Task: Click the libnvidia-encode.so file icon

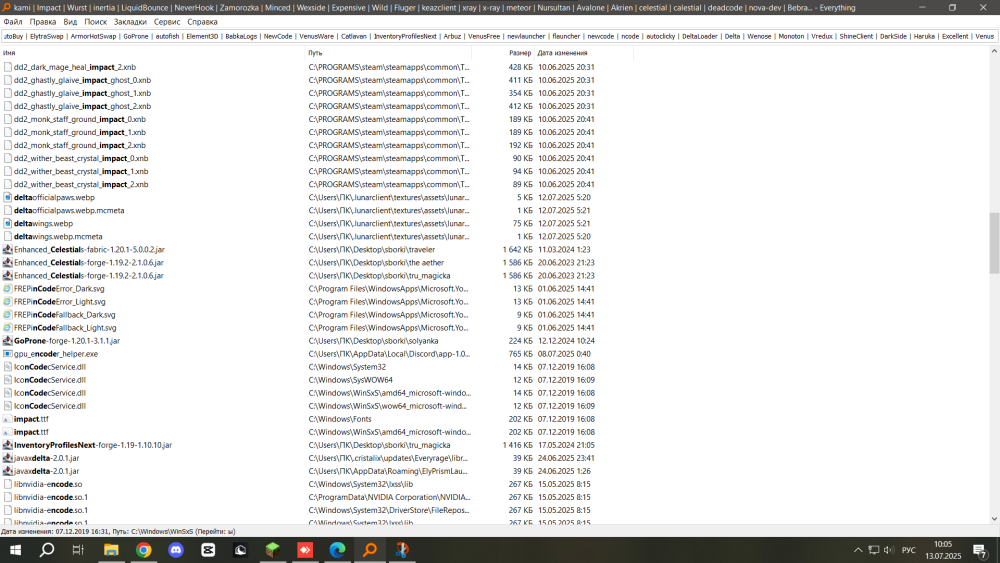Action: [8, 484]
